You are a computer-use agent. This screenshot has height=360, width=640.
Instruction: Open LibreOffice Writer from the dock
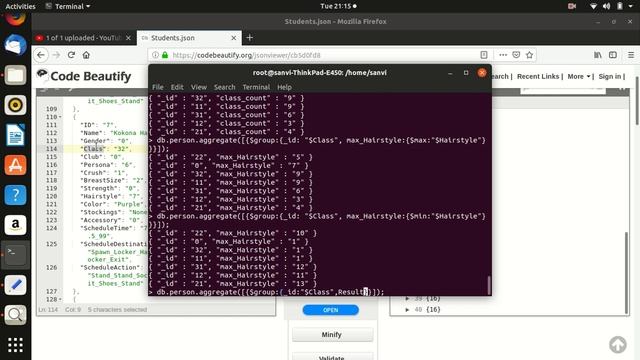15,135
